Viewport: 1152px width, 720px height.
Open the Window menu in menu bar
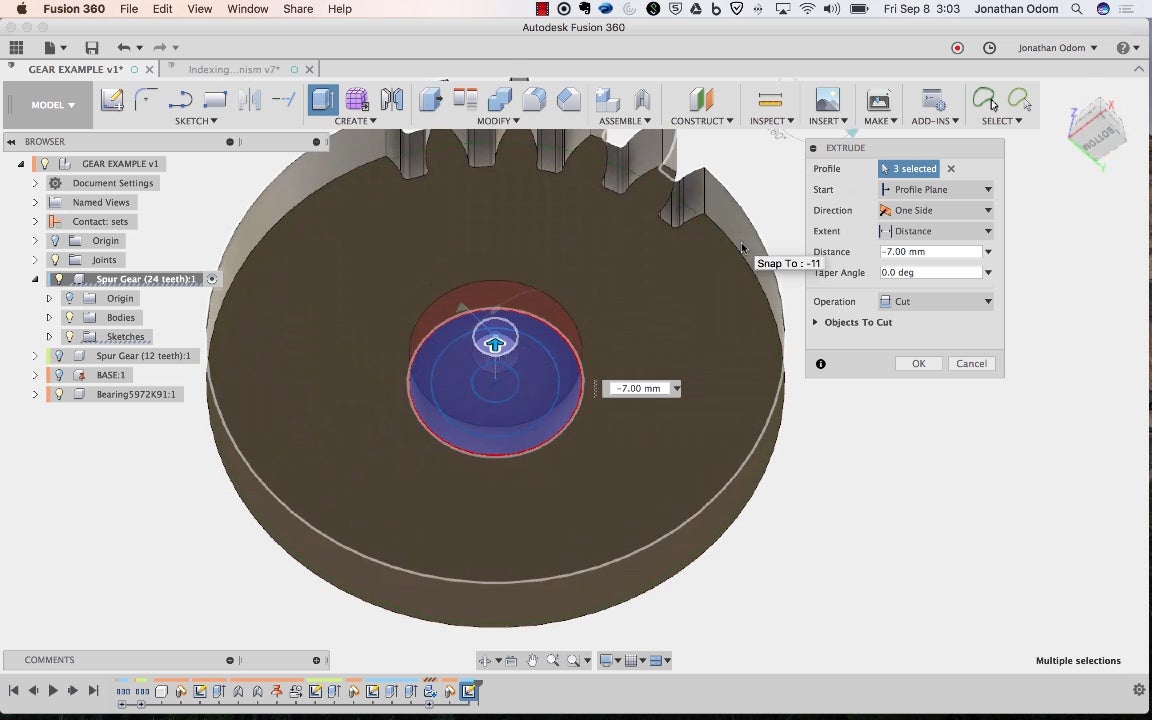247,9
